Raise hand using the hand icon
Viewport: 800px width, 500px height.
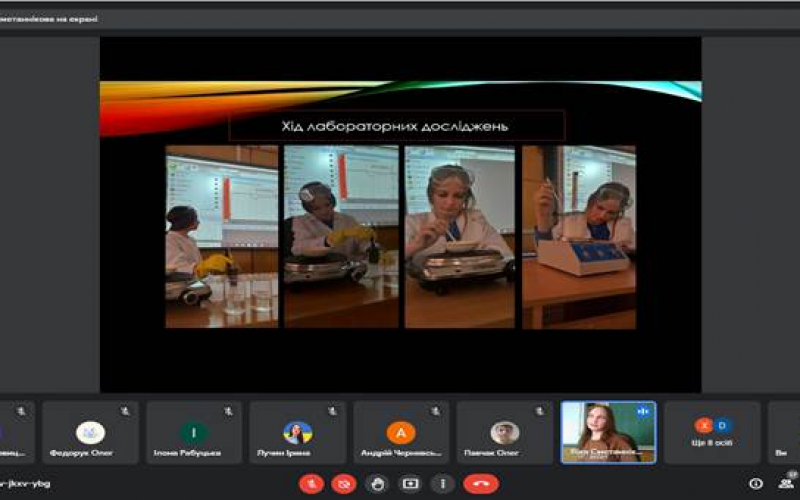point(377,483)
